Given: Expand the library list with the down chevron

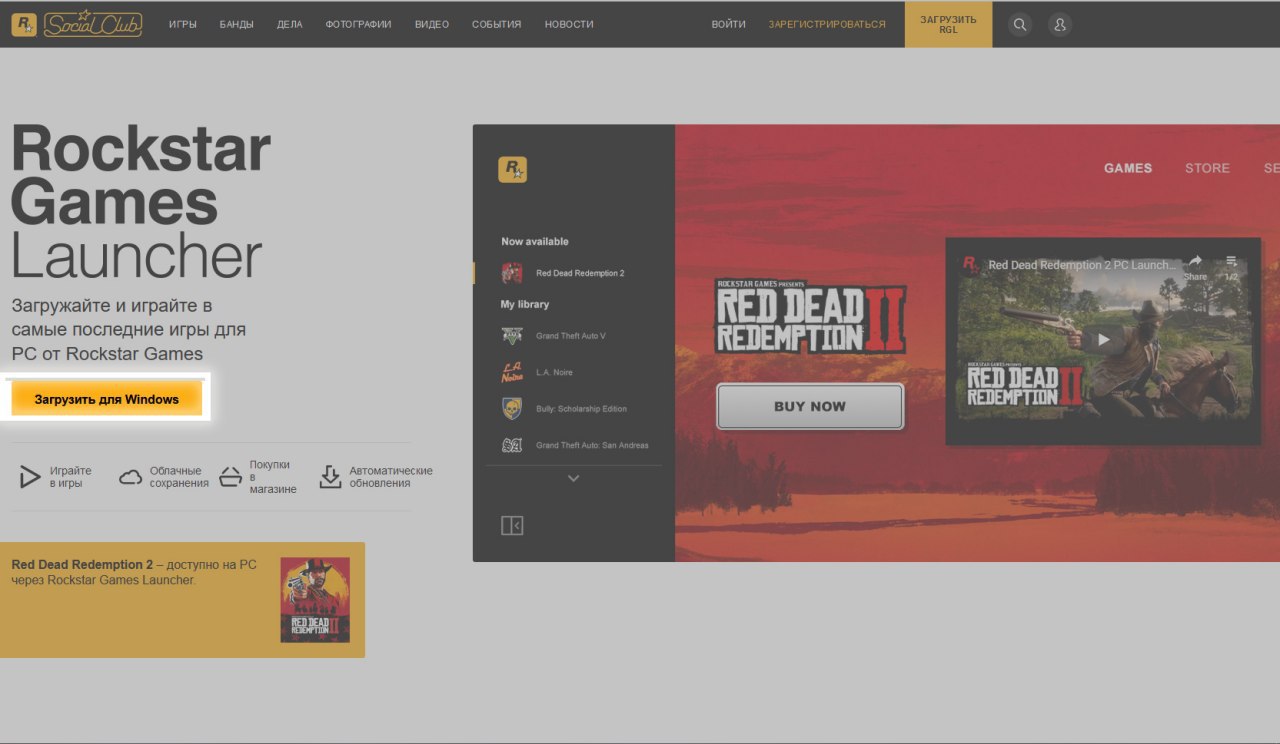Looking at the screenshot, I should click(573, 478).
